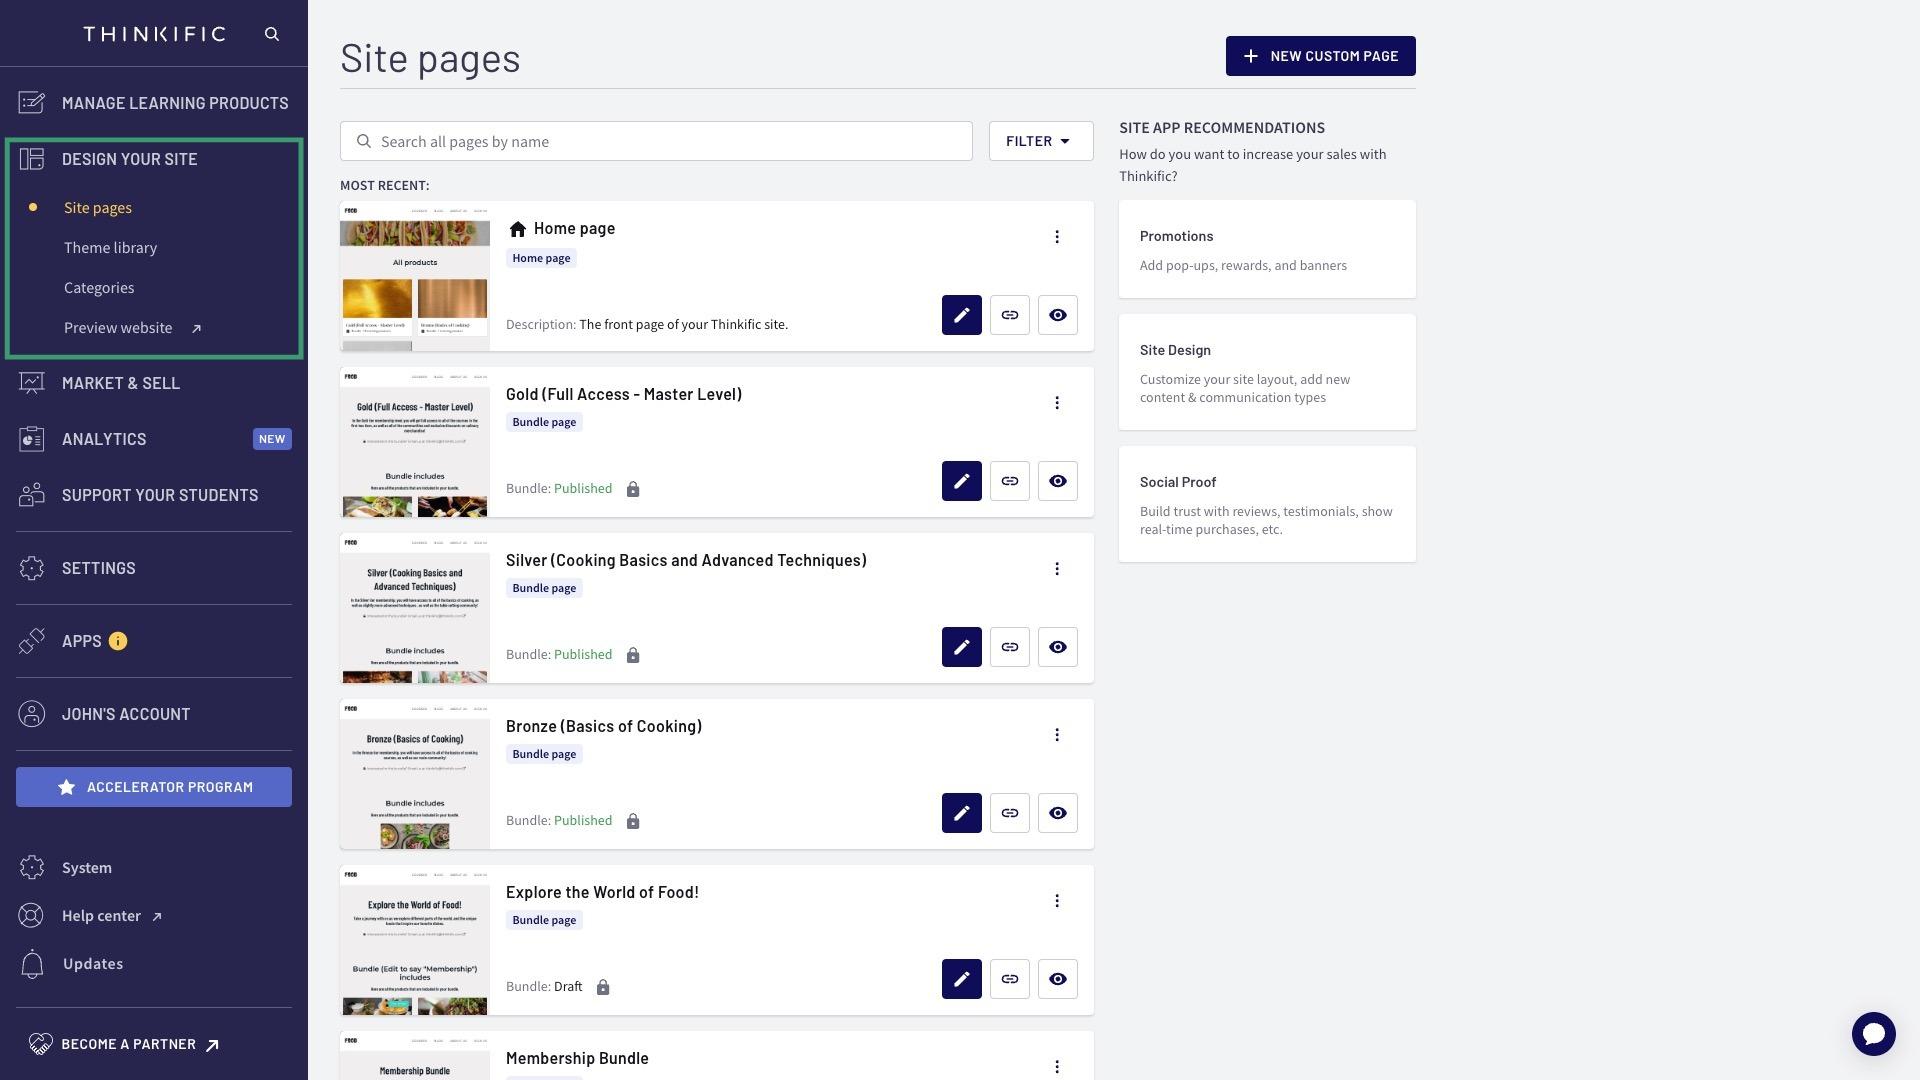The height and width of the screenshot is (1080, 1920).
Task: Open Settings section
Action: (98, 566)
